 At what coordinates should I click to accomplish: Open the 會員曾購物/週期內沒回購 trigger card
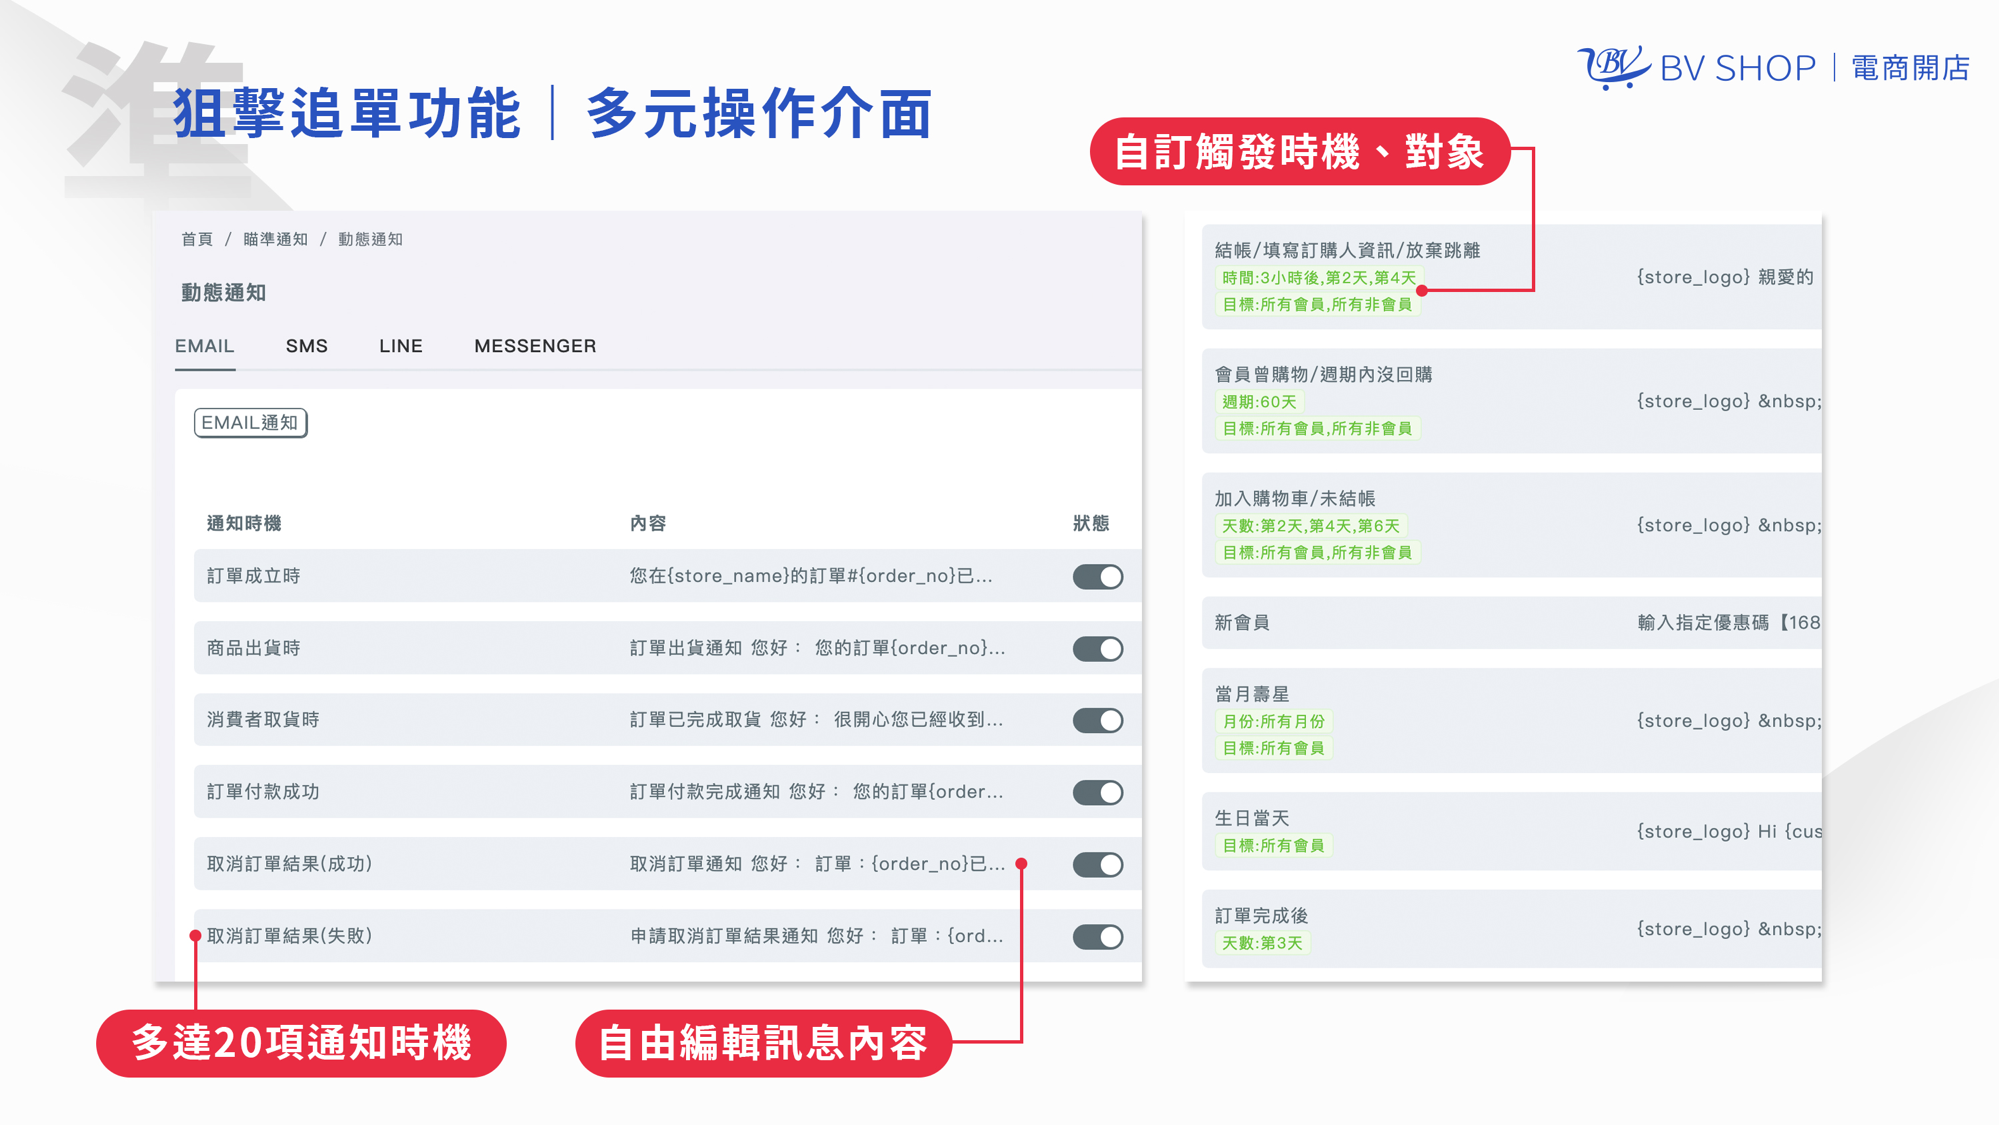pos(1512,400)
